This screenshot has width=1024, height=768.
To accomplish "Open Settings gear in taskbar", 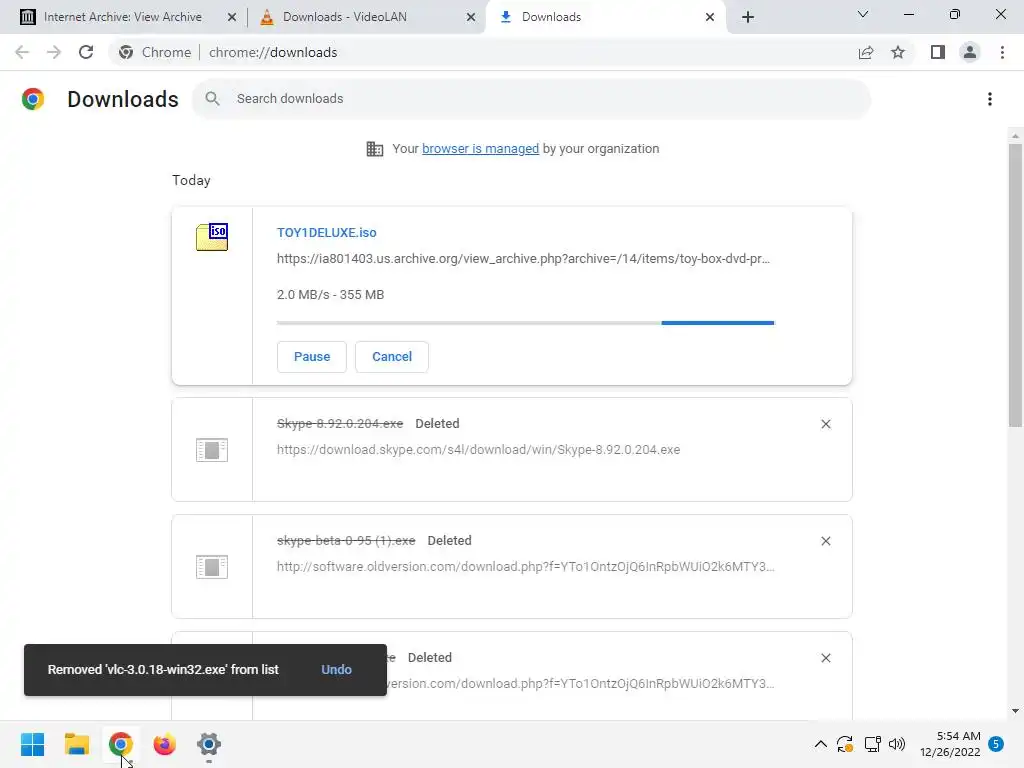I will coord(209,744).
